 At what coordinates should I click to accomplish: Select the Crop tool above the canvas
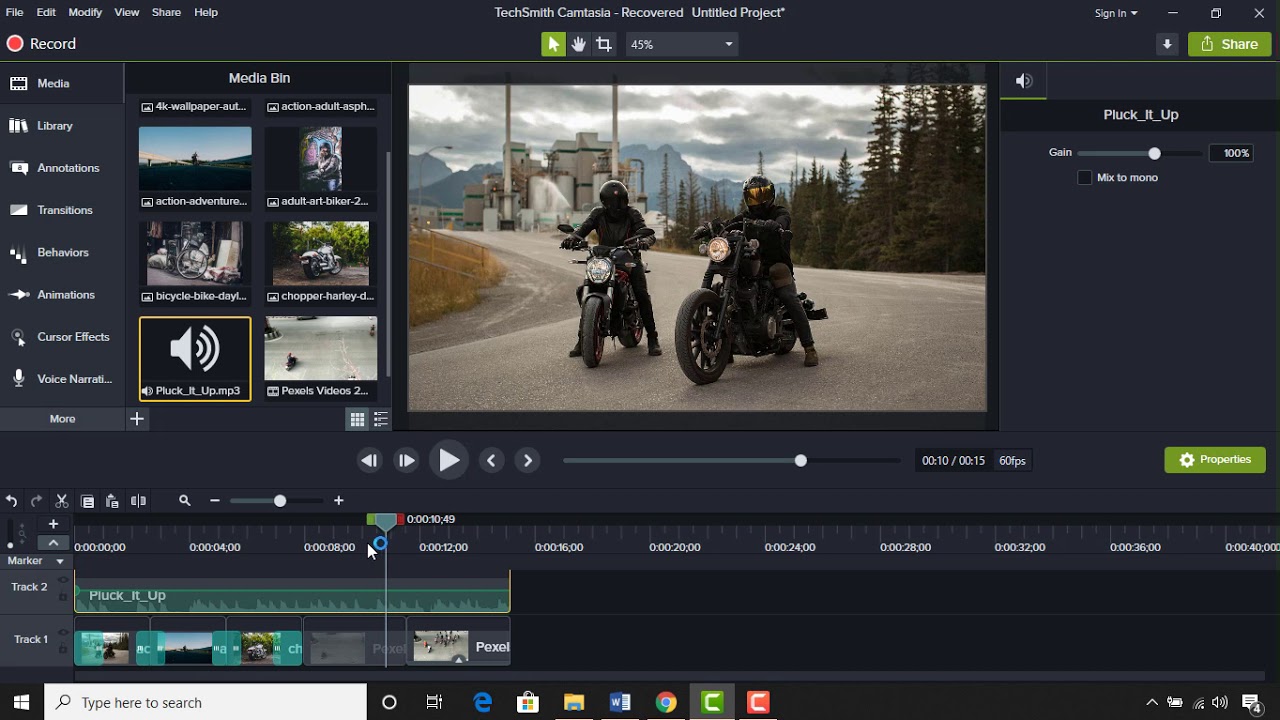pos(604,44)
